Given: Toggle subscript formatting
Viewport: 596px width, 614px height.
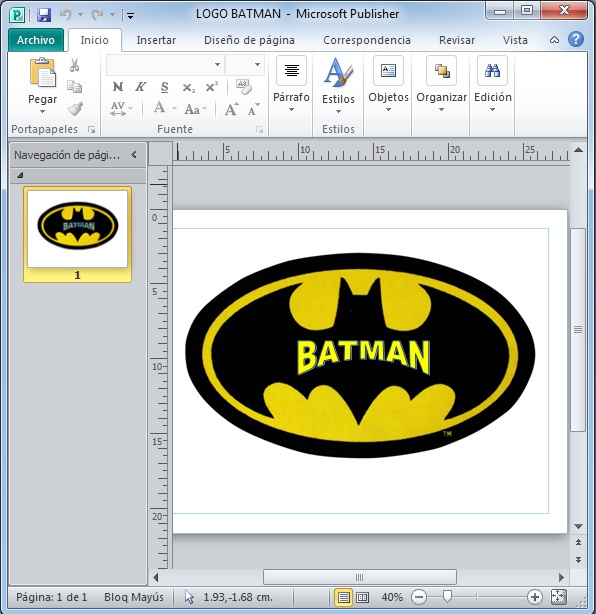Looking at the screenshot, I should pyautogui.click(x=188, y=87).
